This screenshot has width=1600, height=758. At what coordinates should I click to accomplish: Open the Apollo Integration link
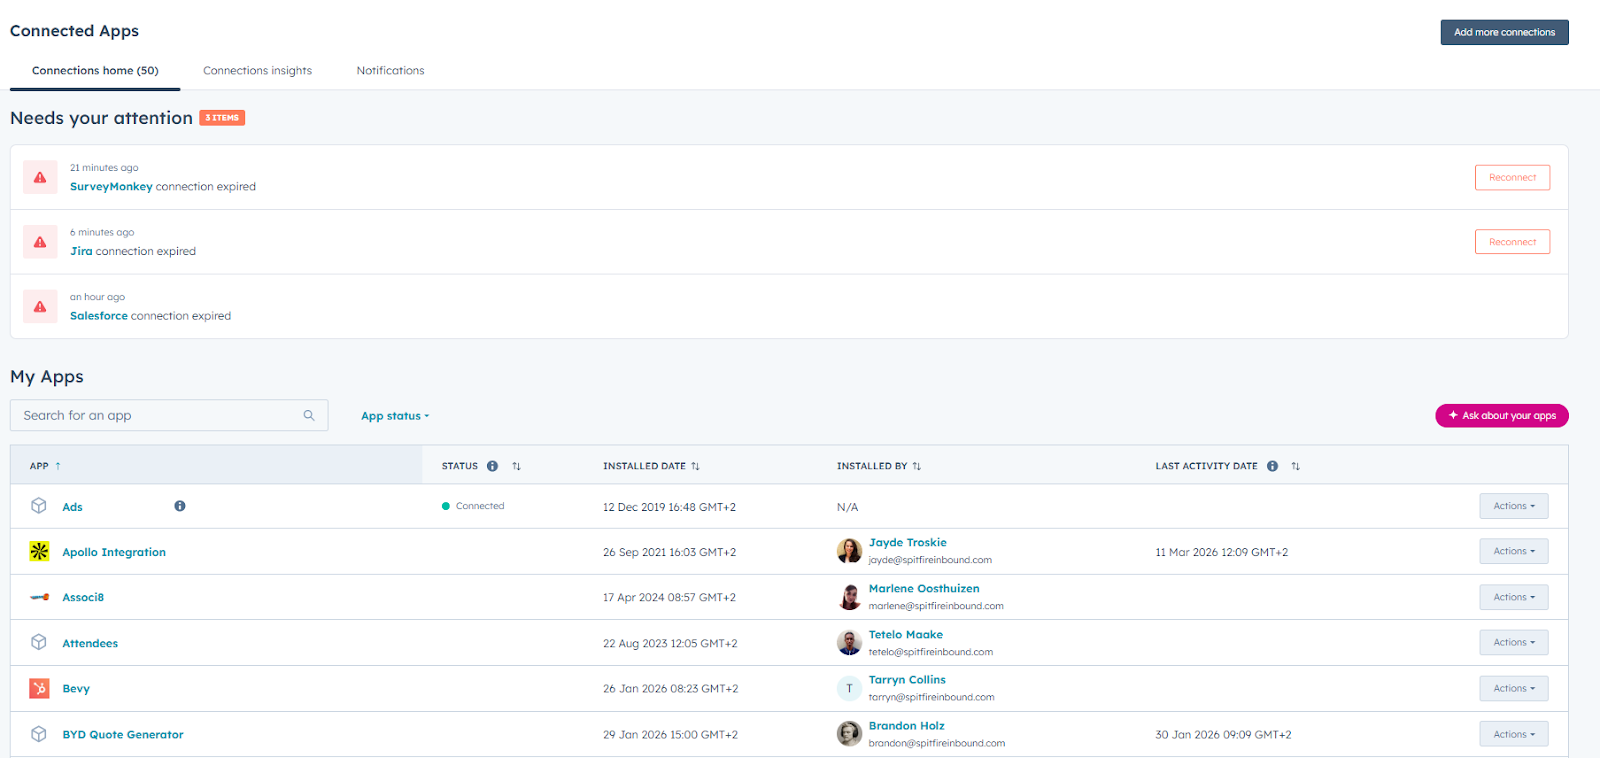(x=114, y=552)
